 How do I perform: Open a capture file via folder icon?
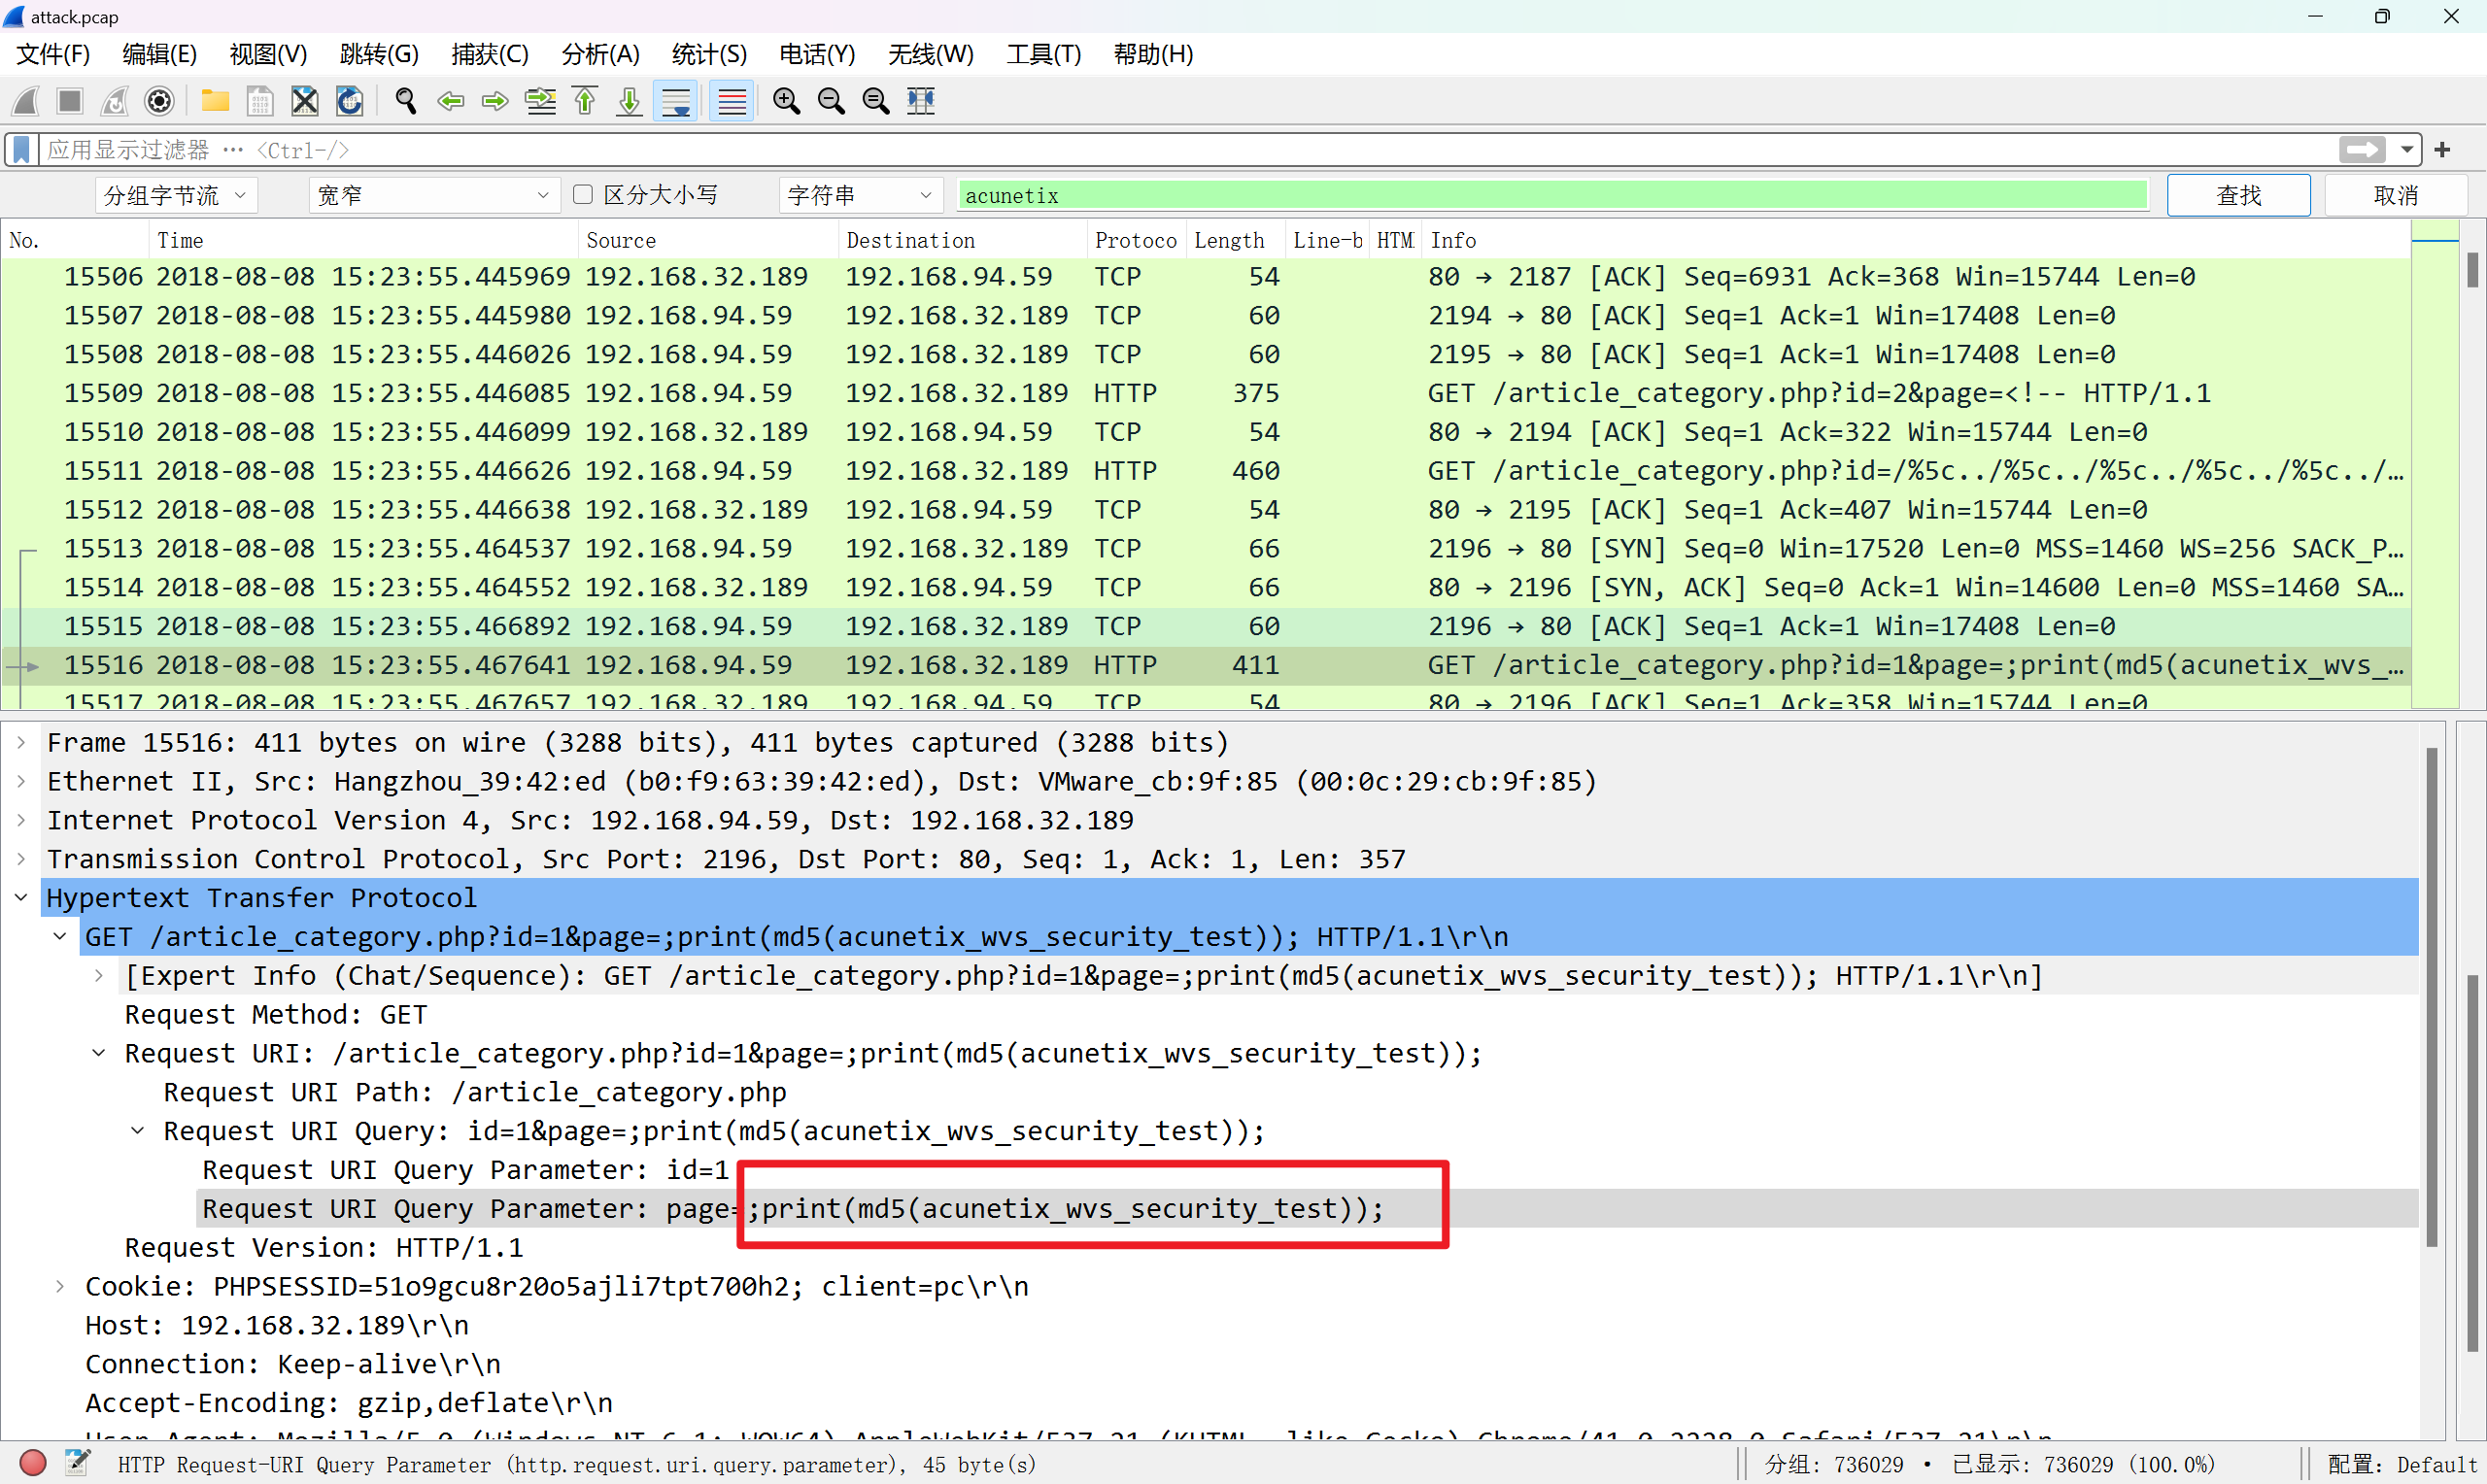point(215,101)
